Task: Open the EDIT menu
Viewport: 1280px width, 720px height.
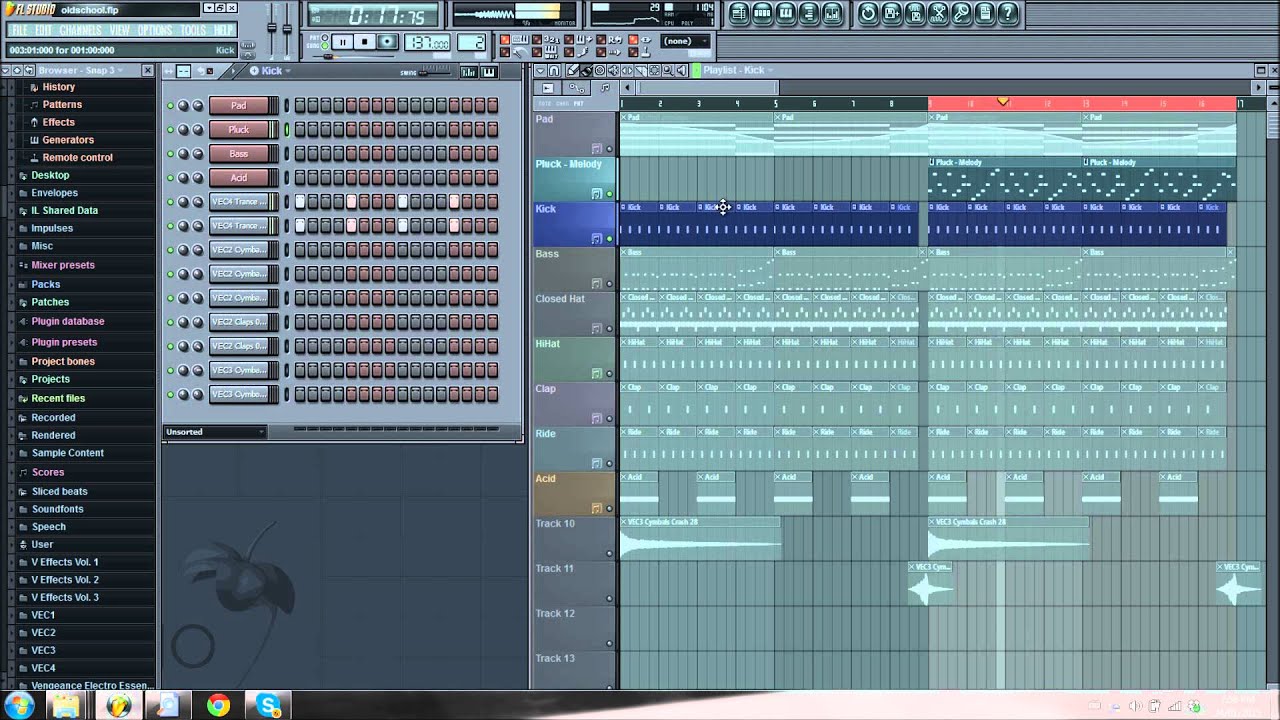Action: [43, 30]
